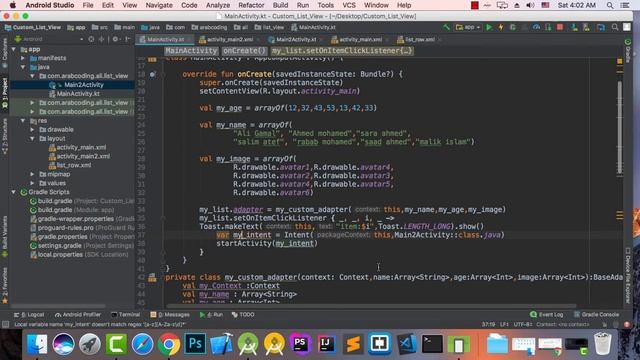Image resolution: width=640 pixels, height=360 pixels.
Task: Click scroll-from-source target icon in Project panel
Action: click(91, 39)
